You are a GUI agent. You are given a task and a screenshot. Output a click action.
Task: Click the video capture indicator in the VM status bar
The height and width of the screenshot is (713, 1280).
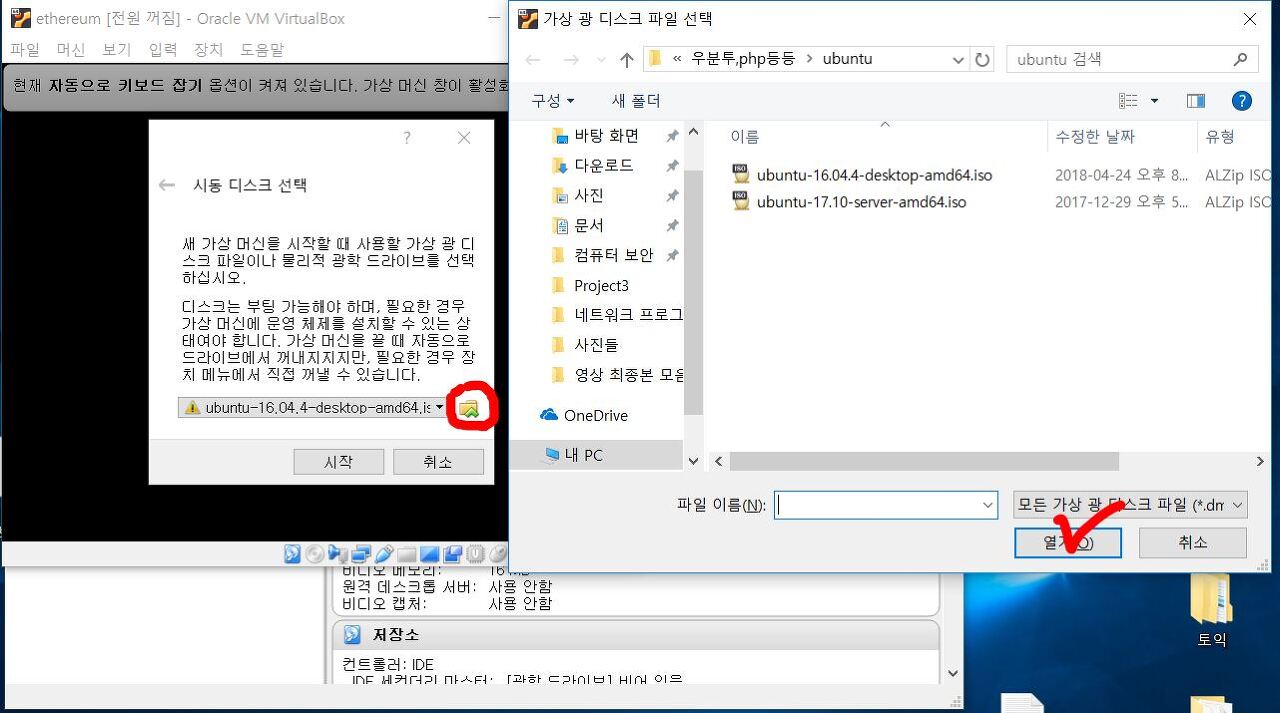452,554
